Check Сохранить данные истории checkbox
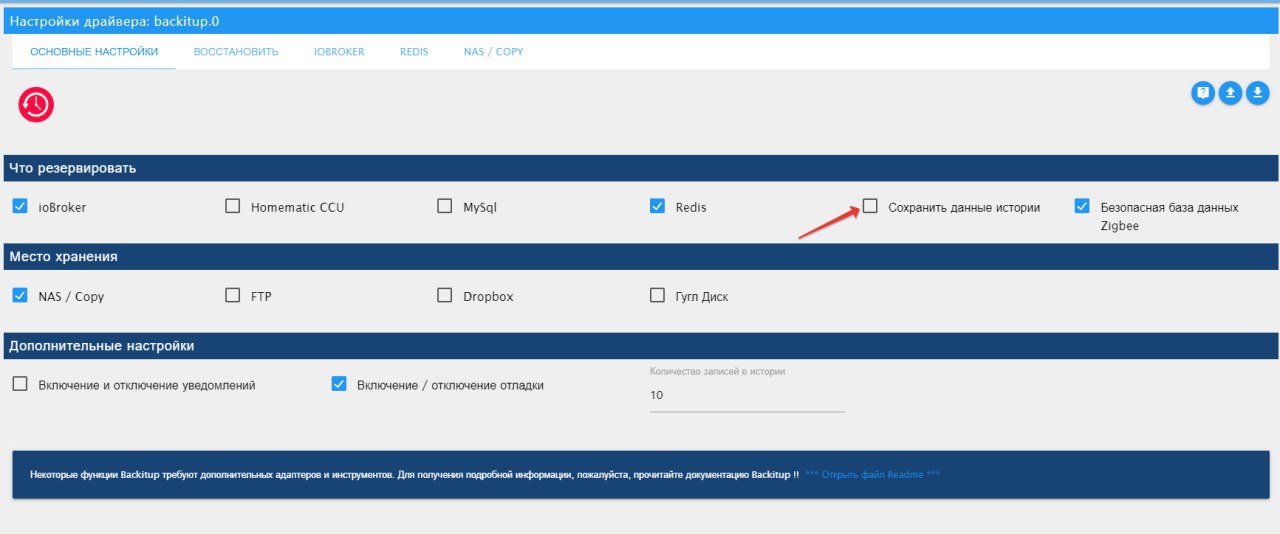Image resolution: width=1280 pixels, height=534 pixels. coord(870,206)
